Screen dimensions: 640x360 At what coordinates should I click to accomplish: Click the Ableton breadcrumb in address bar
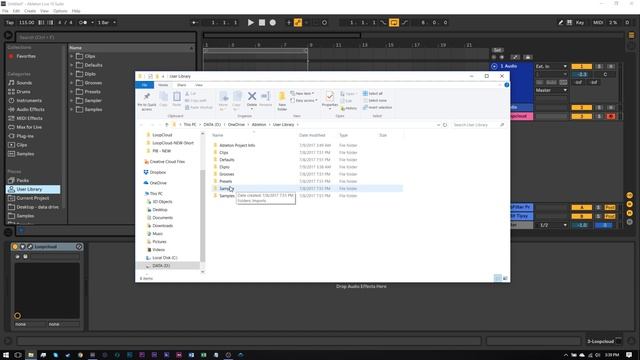pyautogui.click(x=259, y=124)
